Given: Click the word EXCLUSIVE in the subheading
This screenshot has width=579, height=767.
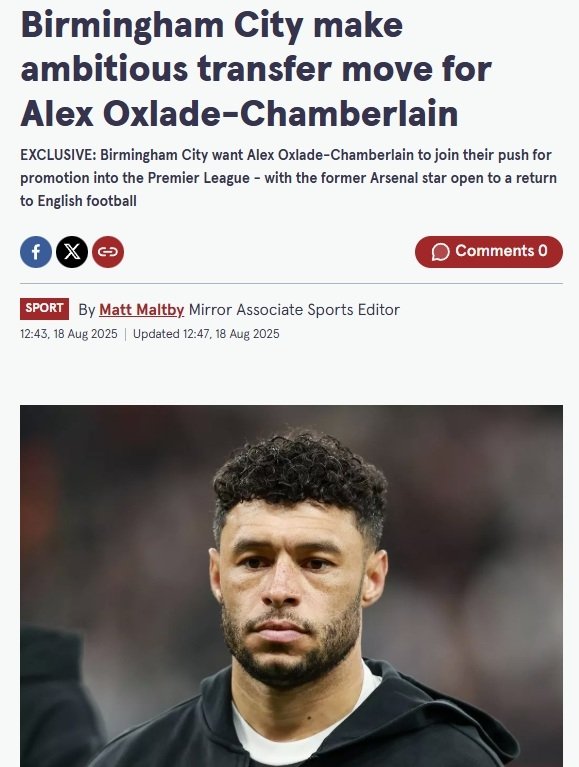Looking at the screenshot, I should [x=58, y=155].
